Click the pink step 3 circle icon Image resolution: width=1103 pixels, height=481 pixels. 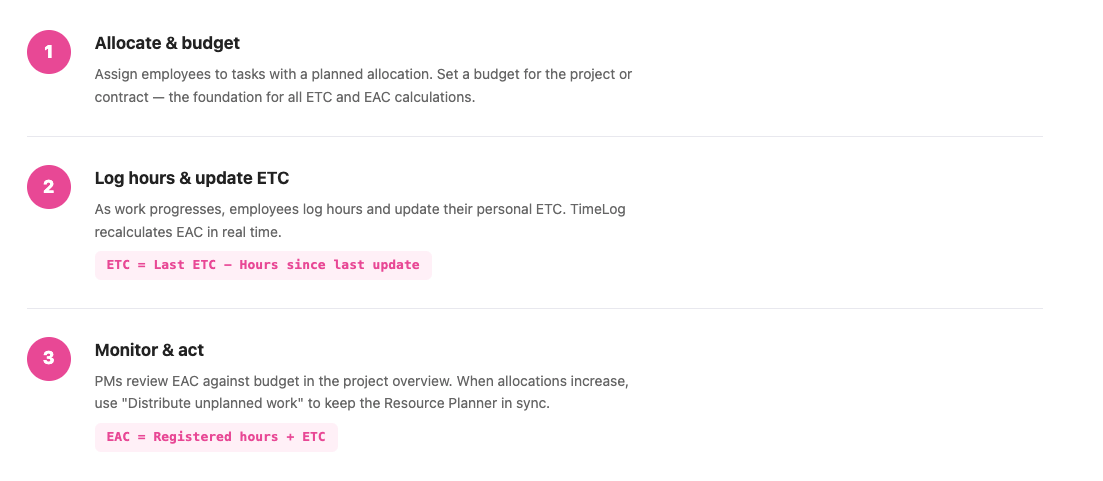coord(48,359)
